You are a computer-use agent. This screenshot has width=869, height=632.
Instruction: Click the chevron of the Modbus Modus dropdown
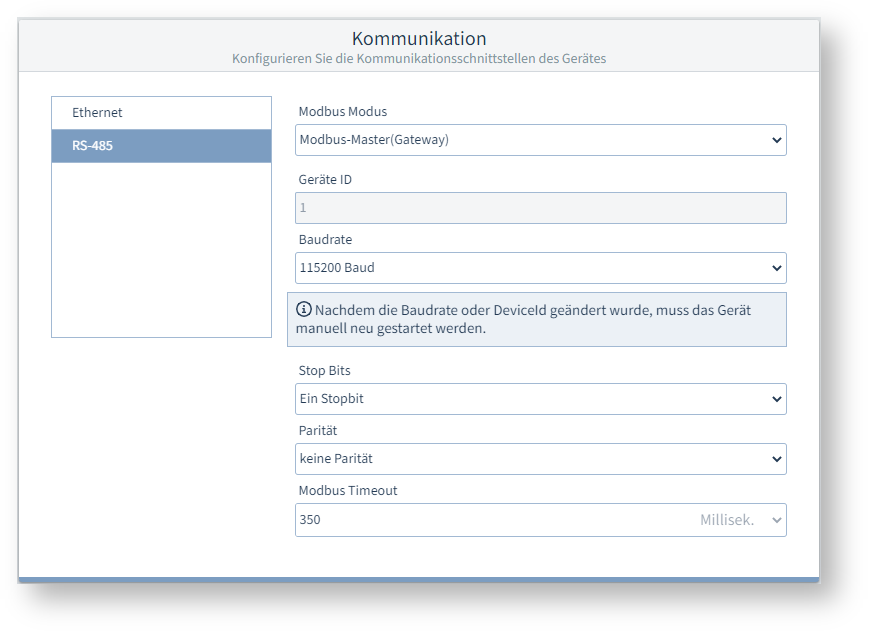coord(775,140)
